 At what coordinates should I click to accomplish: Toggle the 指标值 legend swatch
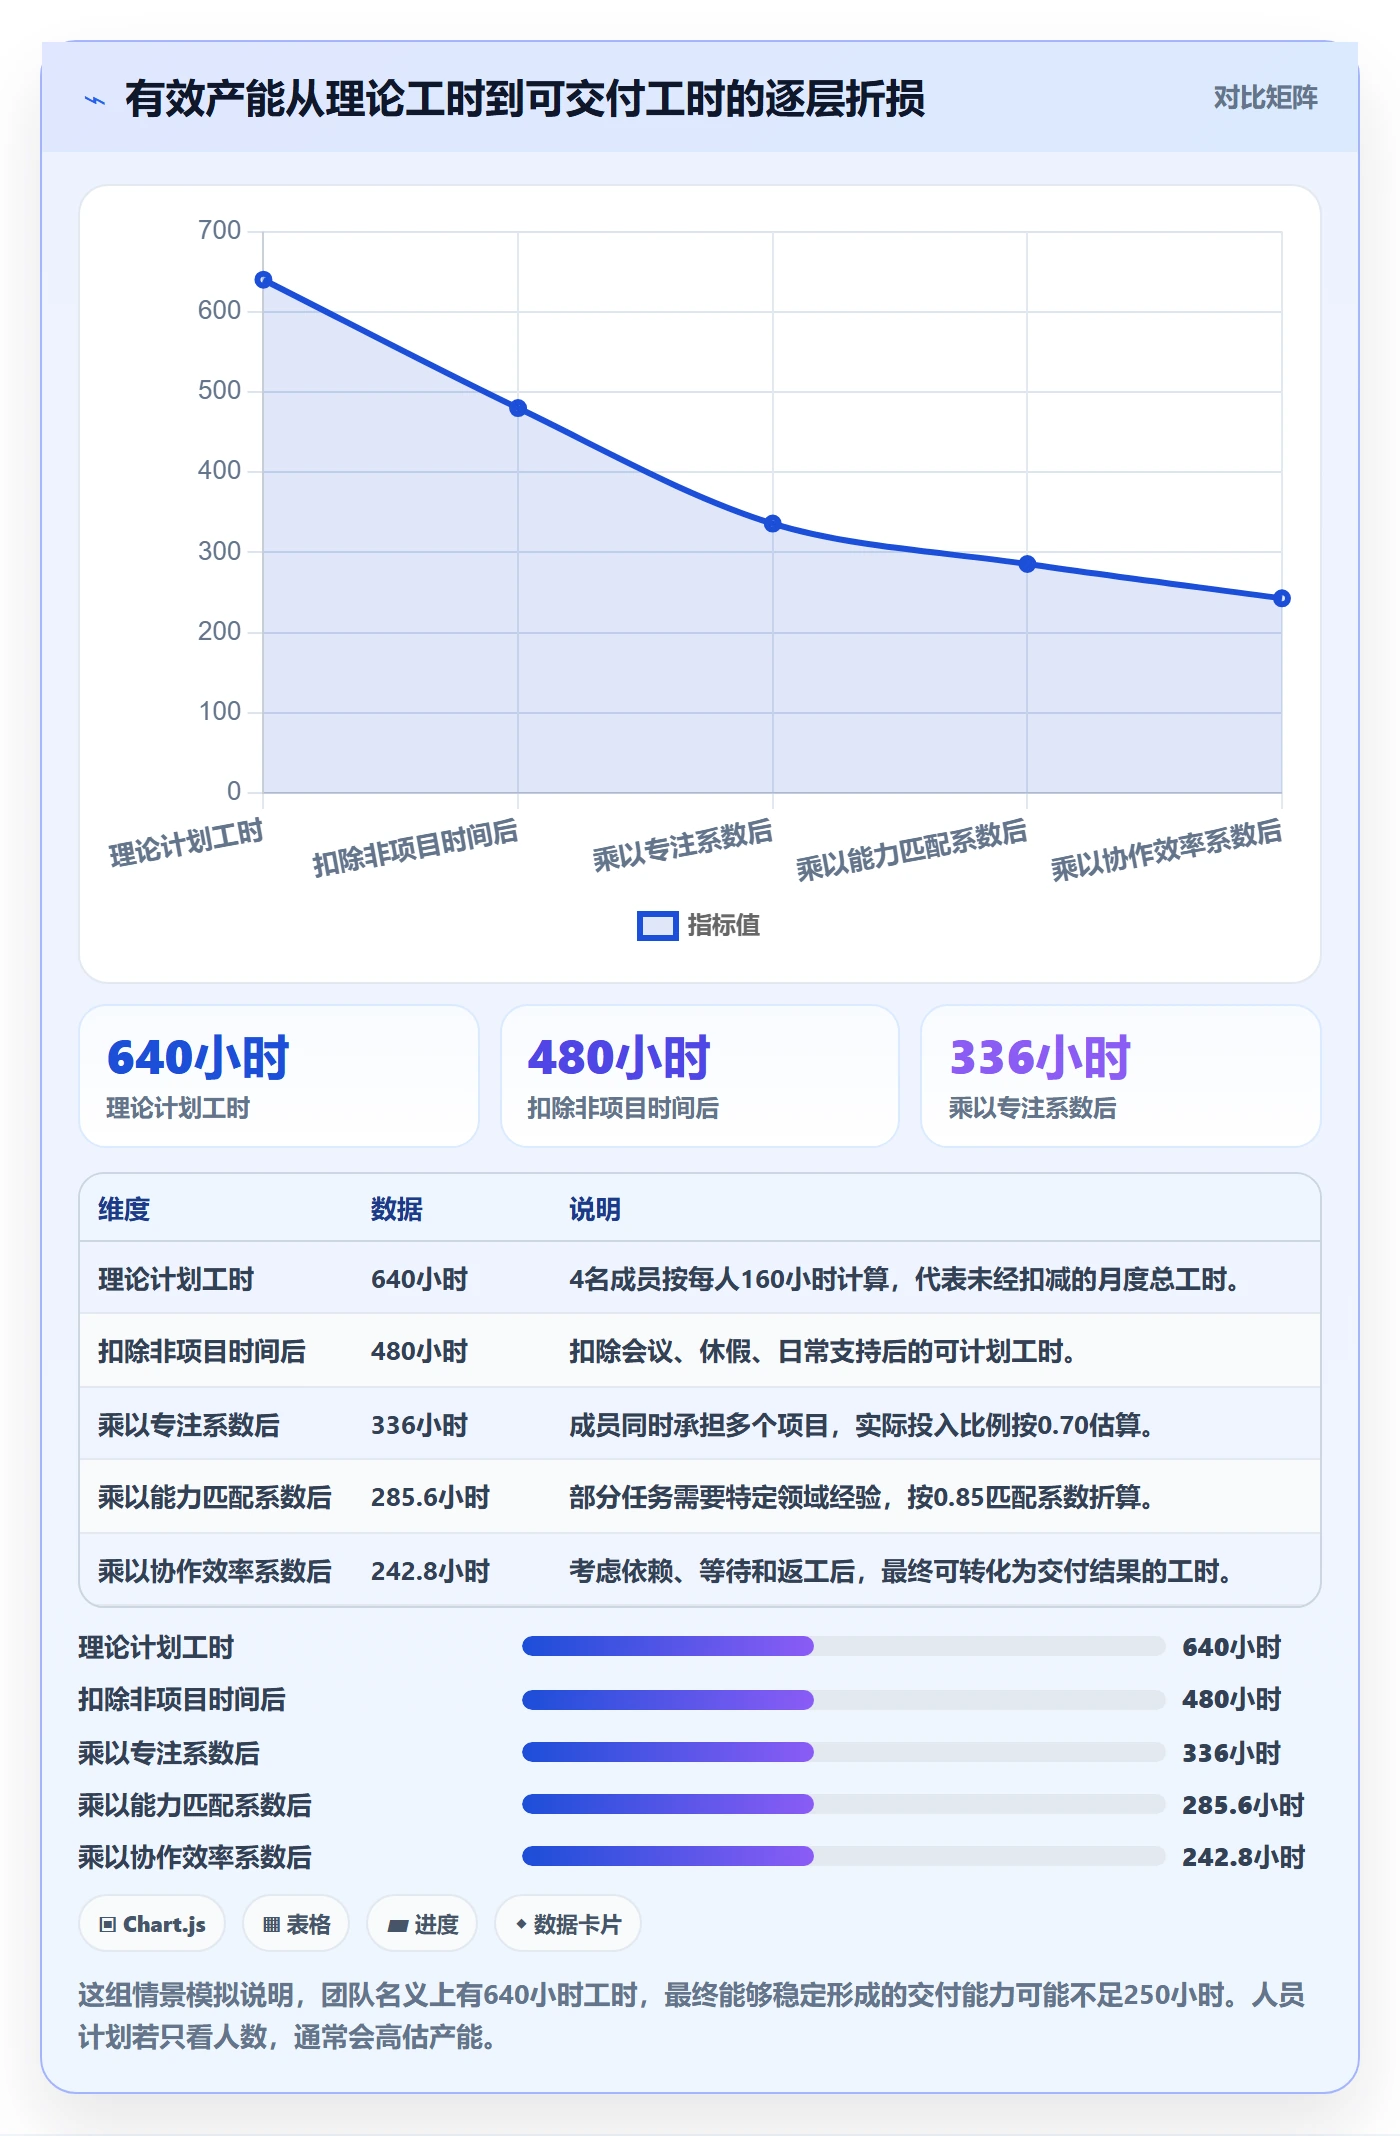click(x=657, y=925)
